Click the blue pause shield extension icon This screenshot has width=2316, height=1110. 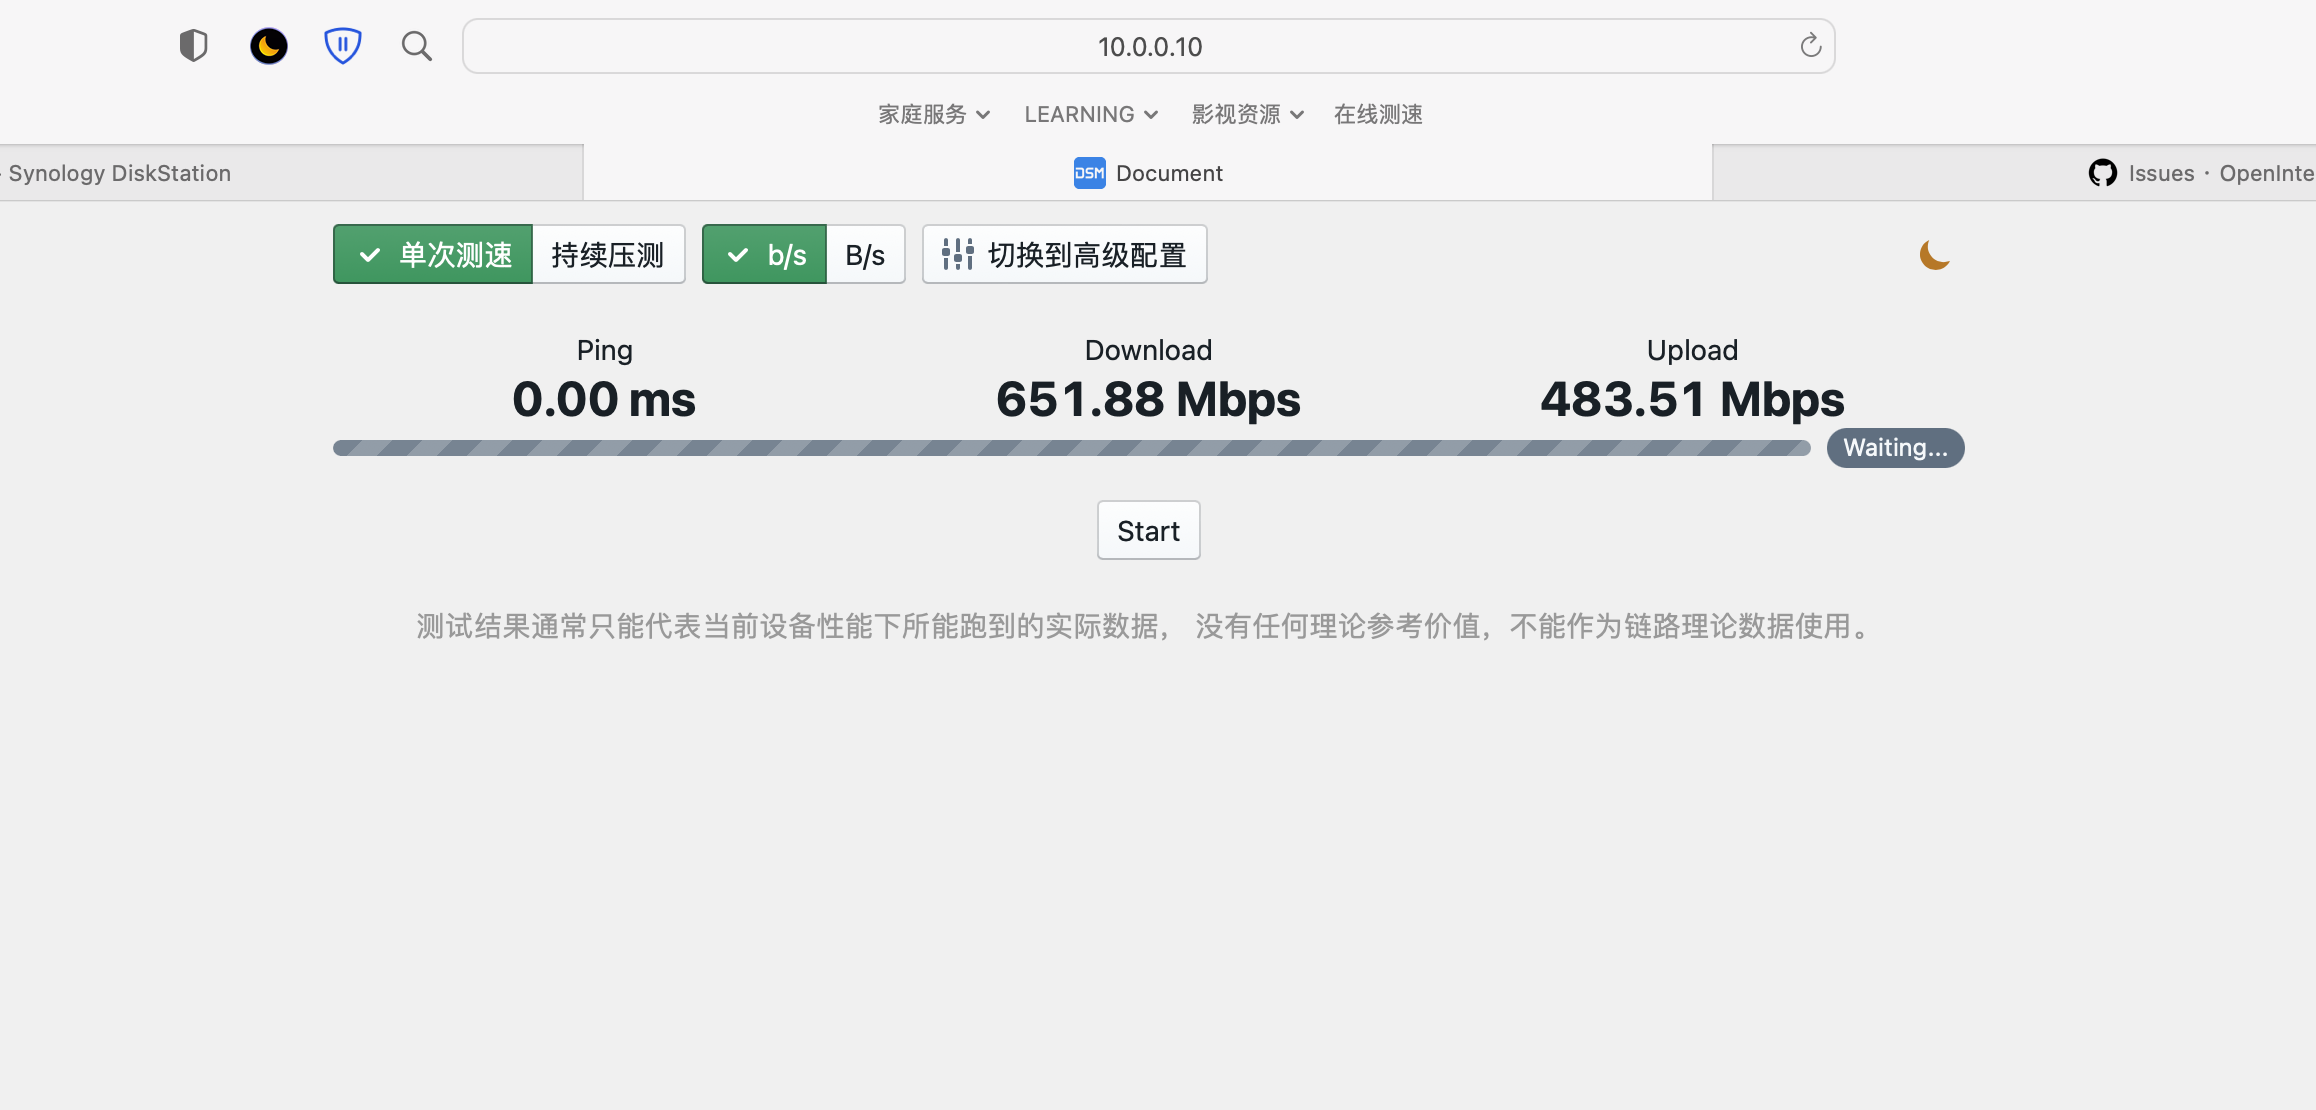tap(343, 45)
